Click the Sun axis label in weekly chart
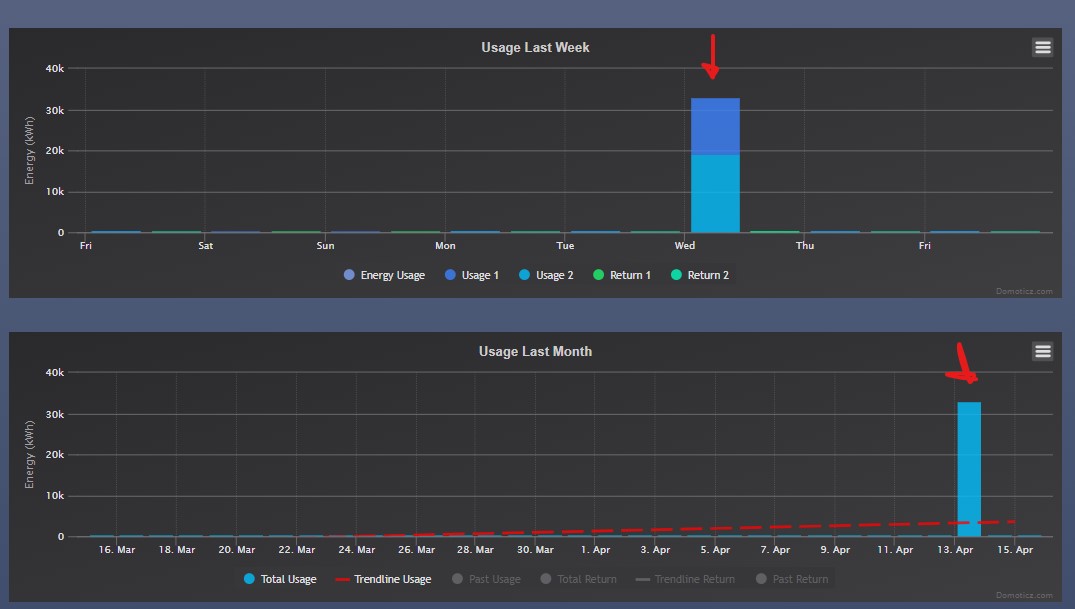The image size is (1075, 609). (325, 246)
